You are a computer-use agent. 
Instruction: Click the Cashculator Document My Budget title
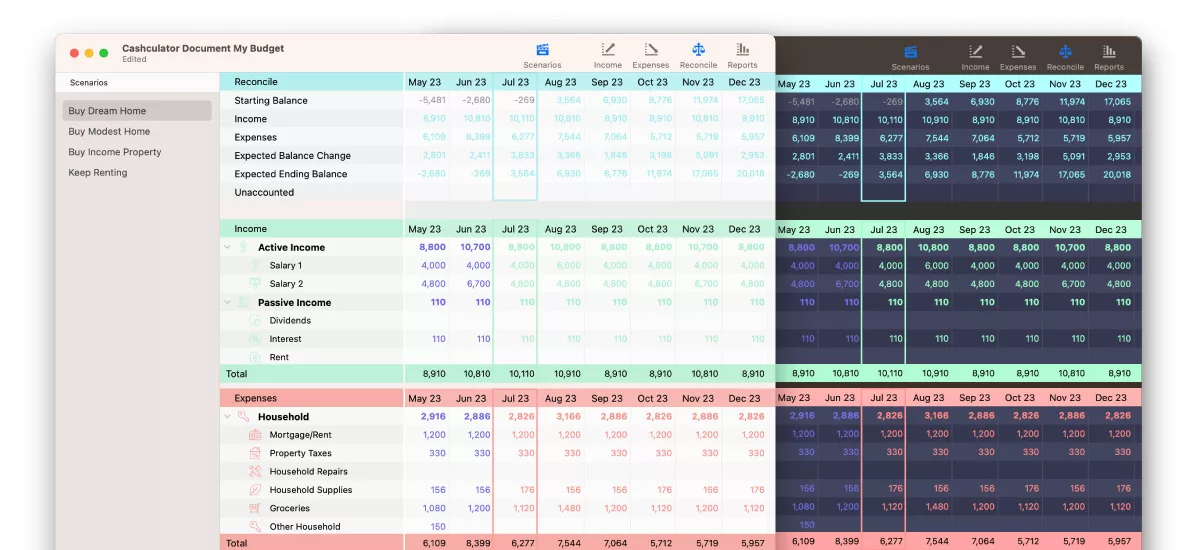203,48
